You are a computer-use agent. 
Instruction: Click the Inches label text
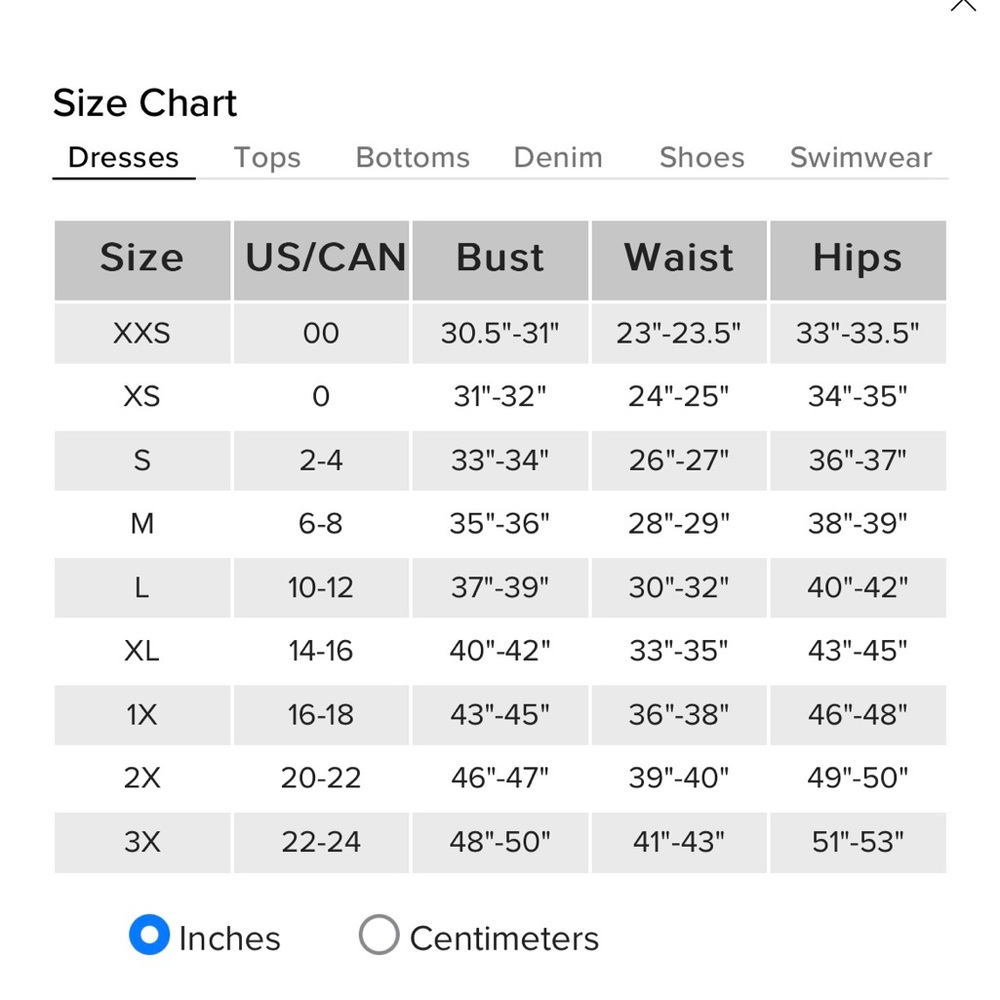230,939
